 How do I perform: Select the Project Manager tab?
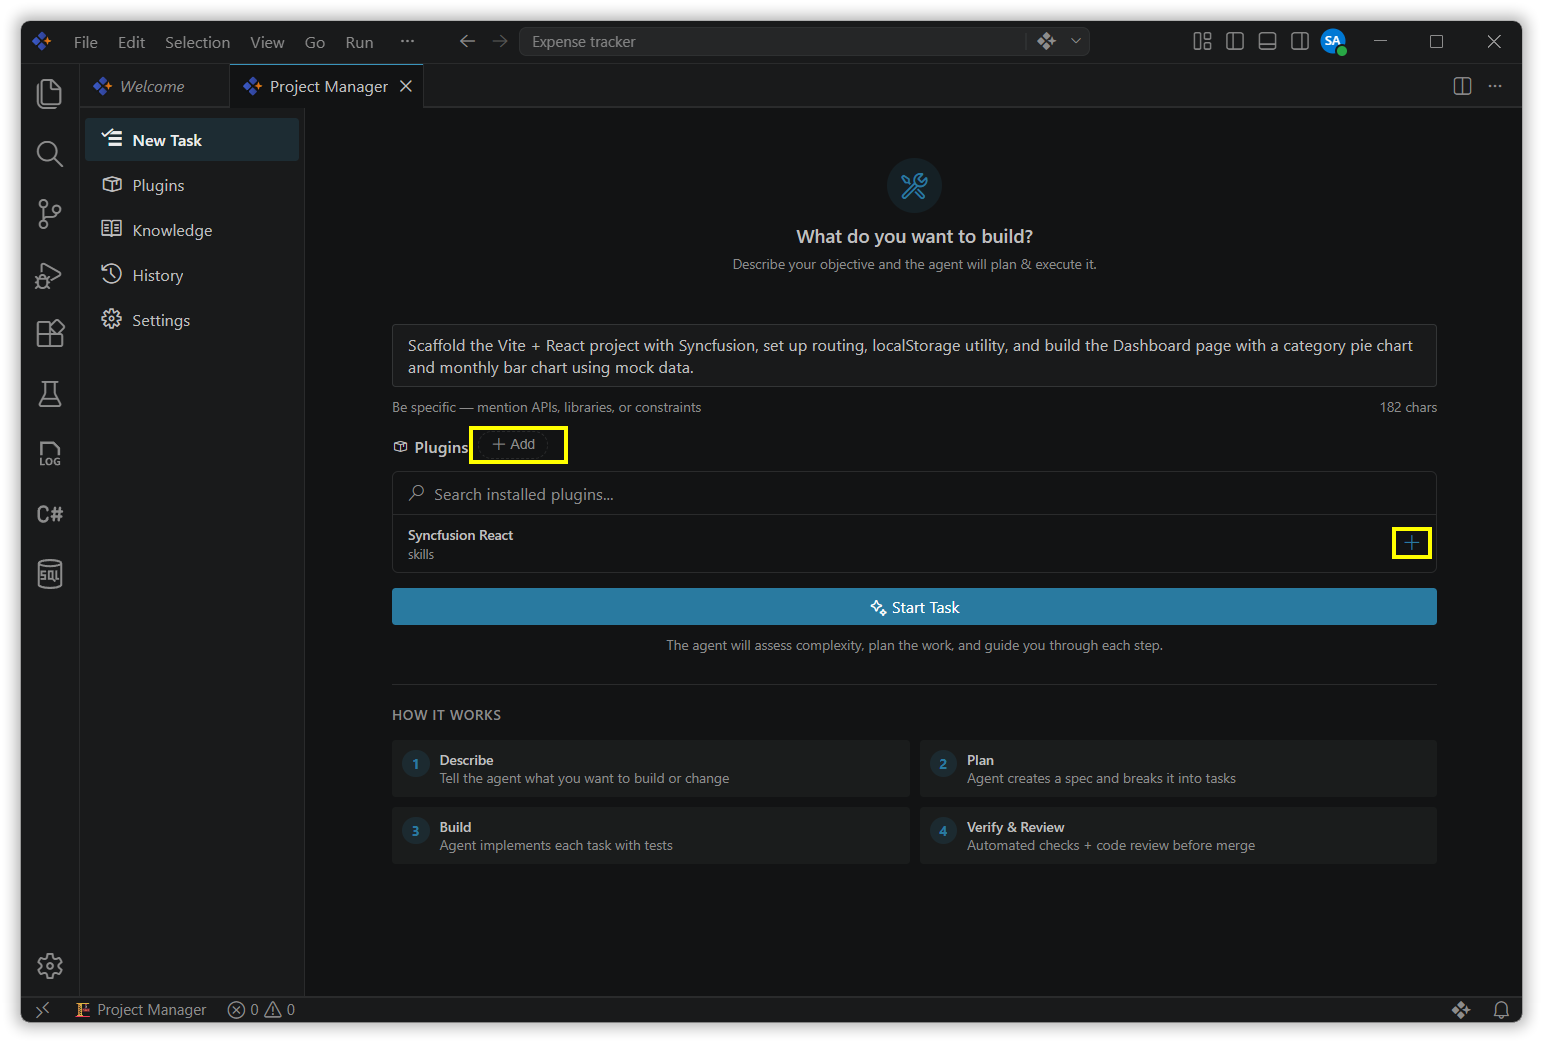(x=328, y=86)
